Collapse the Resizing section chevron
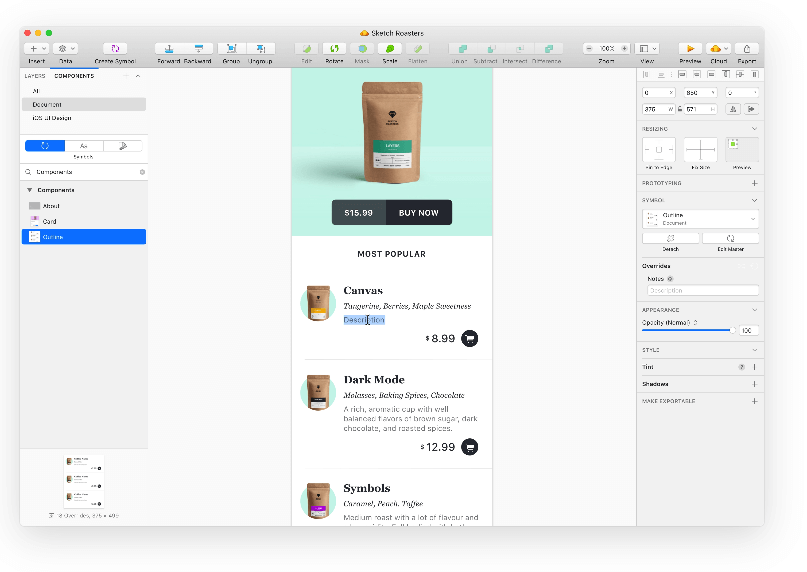 pyautogui.click(x=754, y=129)
